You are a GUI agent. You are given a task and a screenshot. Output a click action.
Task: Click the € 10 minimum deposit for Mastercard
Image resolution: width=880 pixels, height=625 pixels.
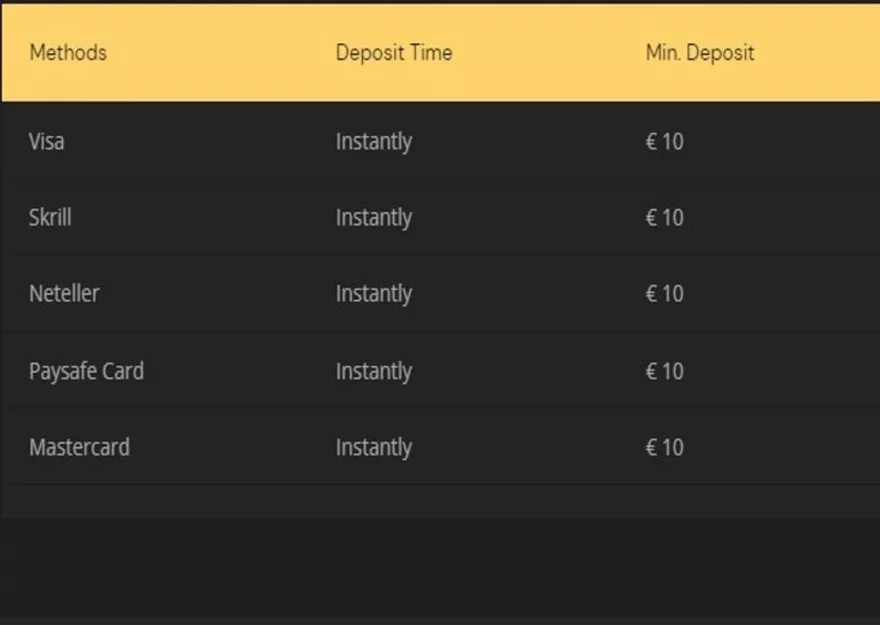click(x=665, y=447)
